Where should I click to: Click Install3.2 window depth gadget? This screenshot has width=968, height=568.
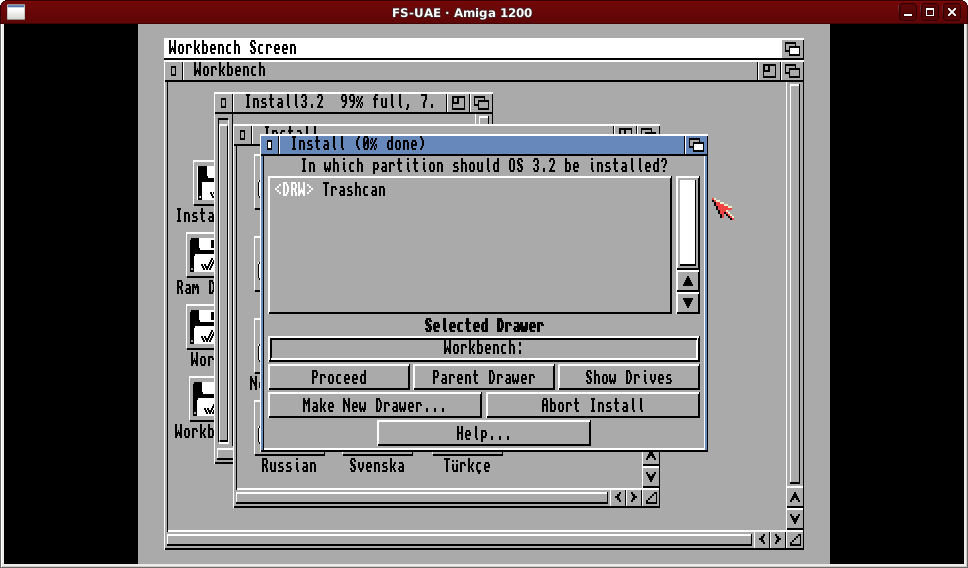[482, 102]
